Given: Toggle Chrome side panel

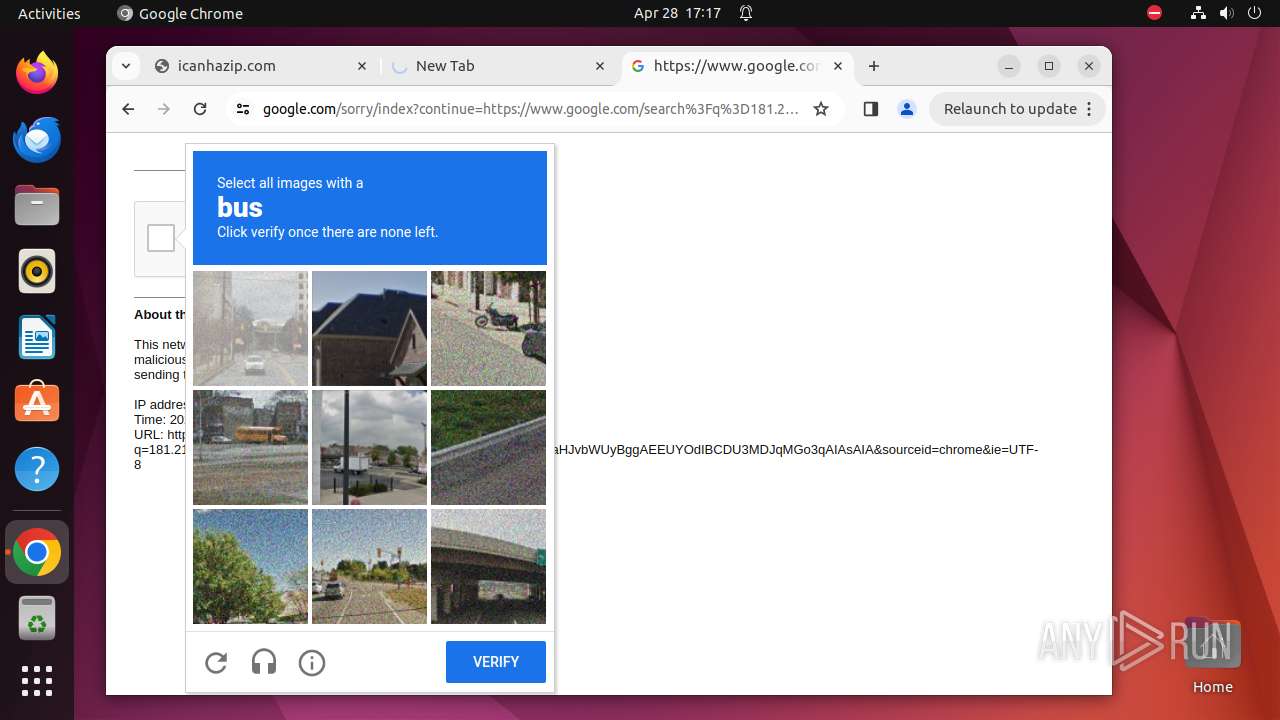Looking at the screenshot, I should [870, 109].
